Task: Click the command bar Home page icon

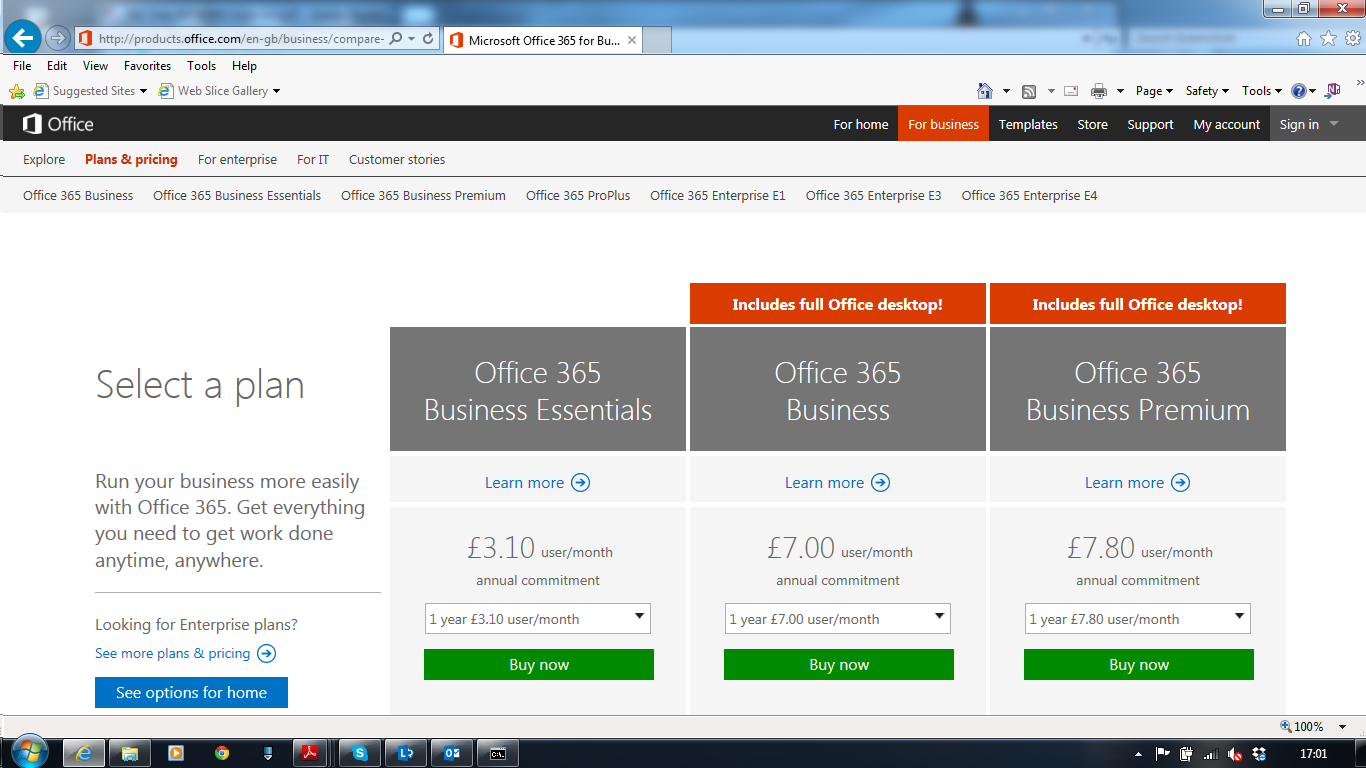Action: pos(985,91)
